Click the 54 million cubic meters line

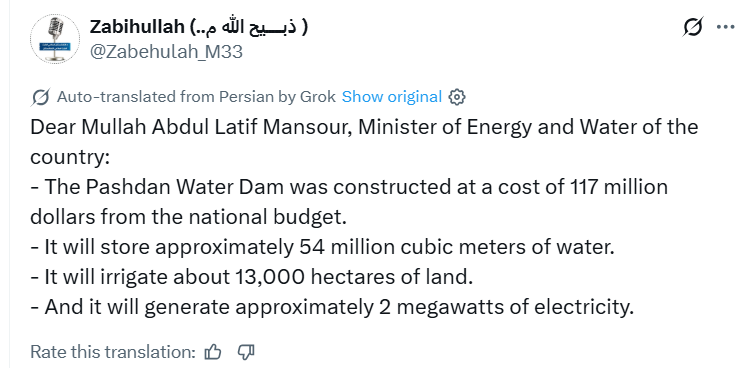pos(322,248)
